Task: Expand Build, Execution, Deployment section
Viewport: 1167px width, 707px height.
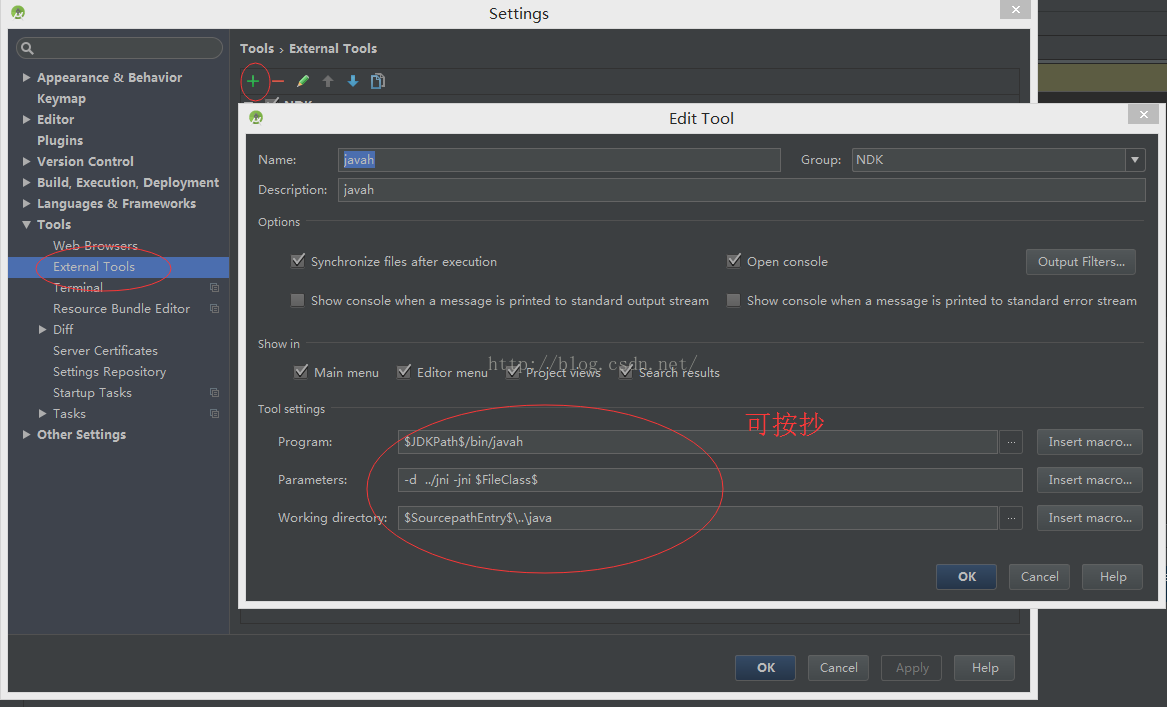Action: 27,182
